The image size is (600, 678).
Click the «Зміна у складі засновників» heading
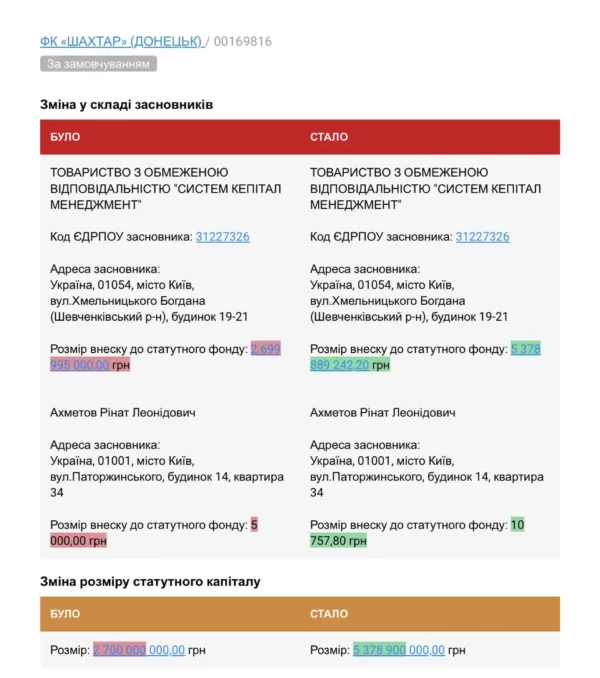tap(126, 104)
